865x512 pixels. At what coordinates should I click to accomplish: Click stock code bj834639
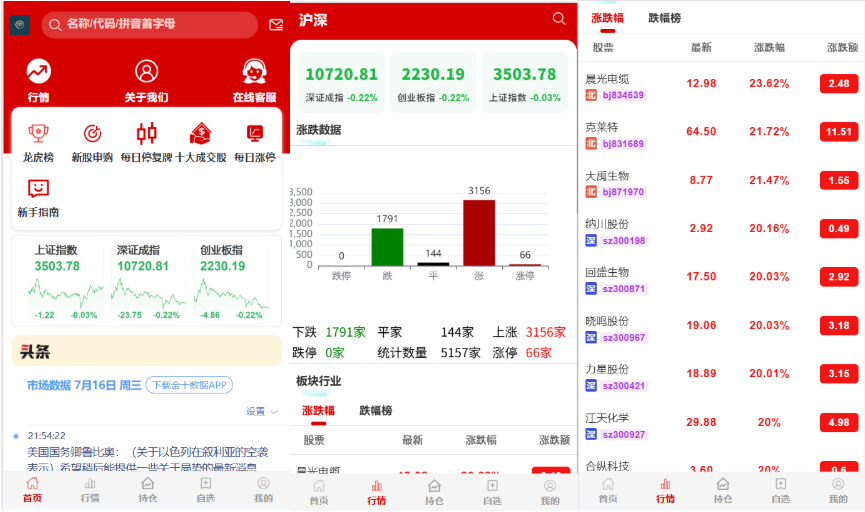pos(623,95)
